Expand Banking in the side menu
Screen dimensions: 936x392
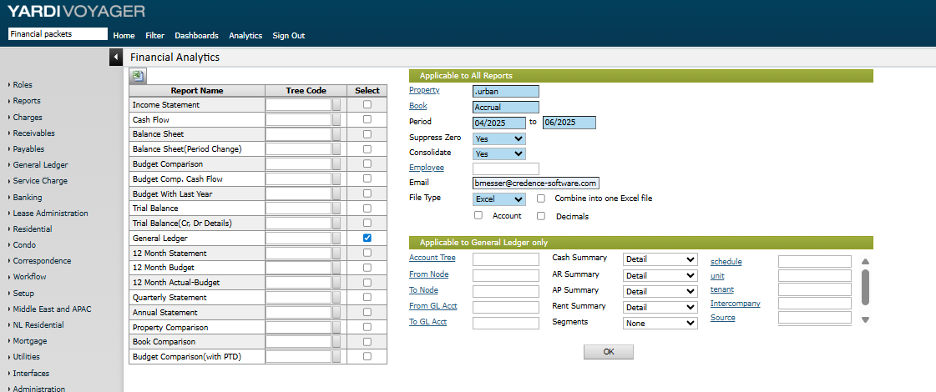coord(27,197)
